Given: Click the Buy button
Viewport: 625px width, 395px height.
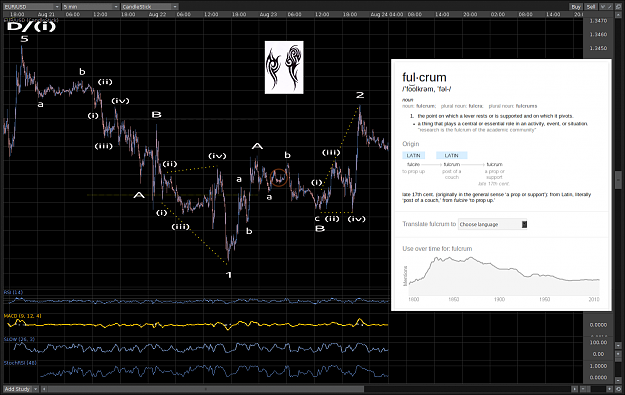Looking at the screenshot, I should point(576,7).
